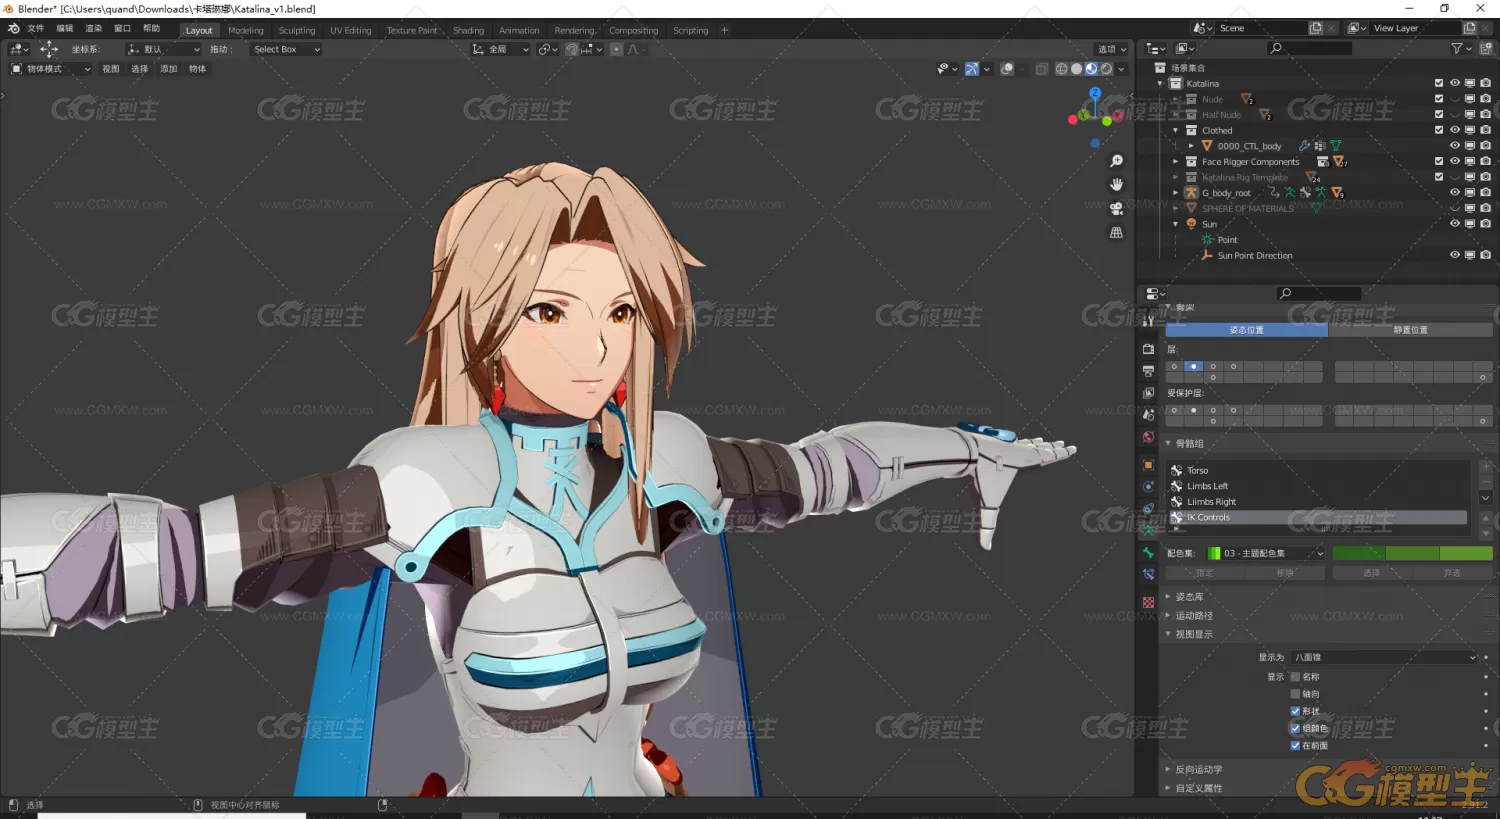Open the Select Box drag dropdown

pos(286,49)
